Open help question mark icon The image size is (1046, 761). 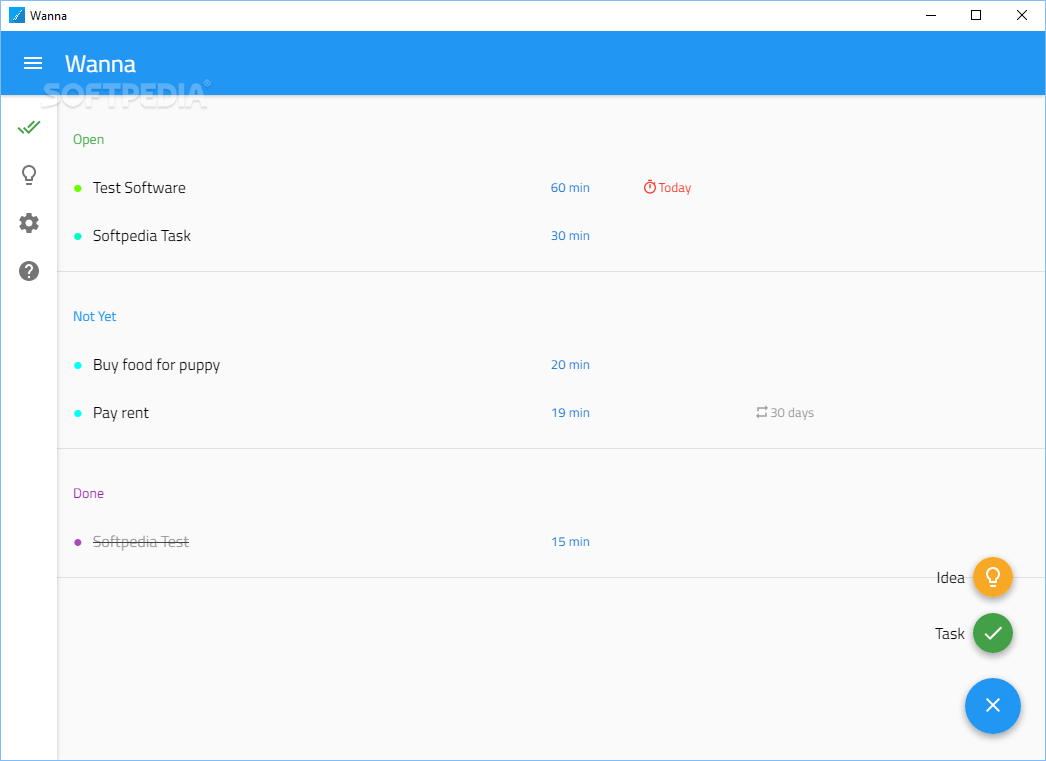click(29, 271)
